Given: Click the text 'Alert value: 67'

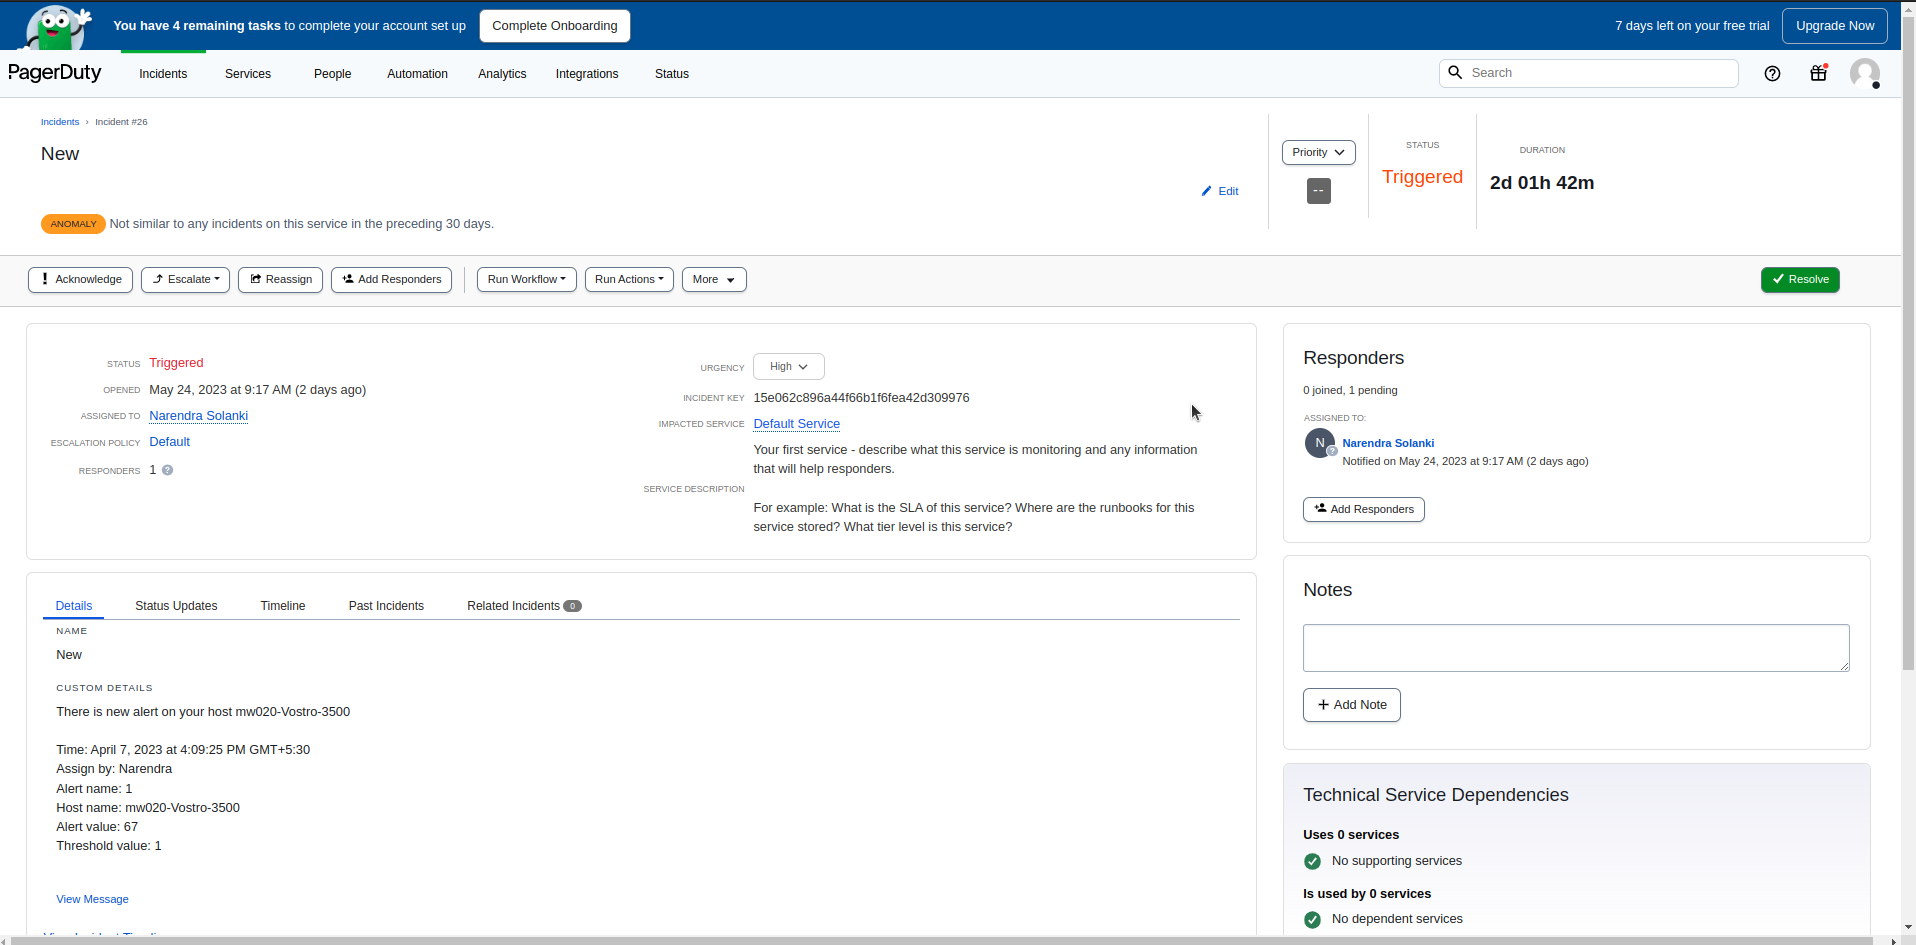Looking at the screenshot, I should pyautogui.click(x=97, y=827).
